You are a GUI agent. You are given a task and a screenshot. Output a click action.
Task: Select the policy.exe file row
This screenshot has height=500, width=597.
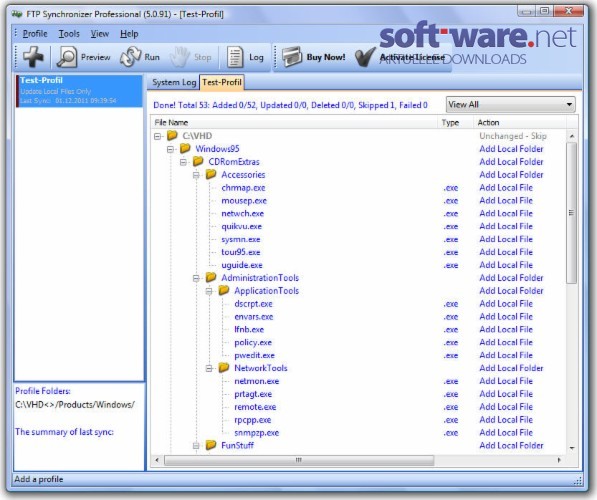click(358, 342)
